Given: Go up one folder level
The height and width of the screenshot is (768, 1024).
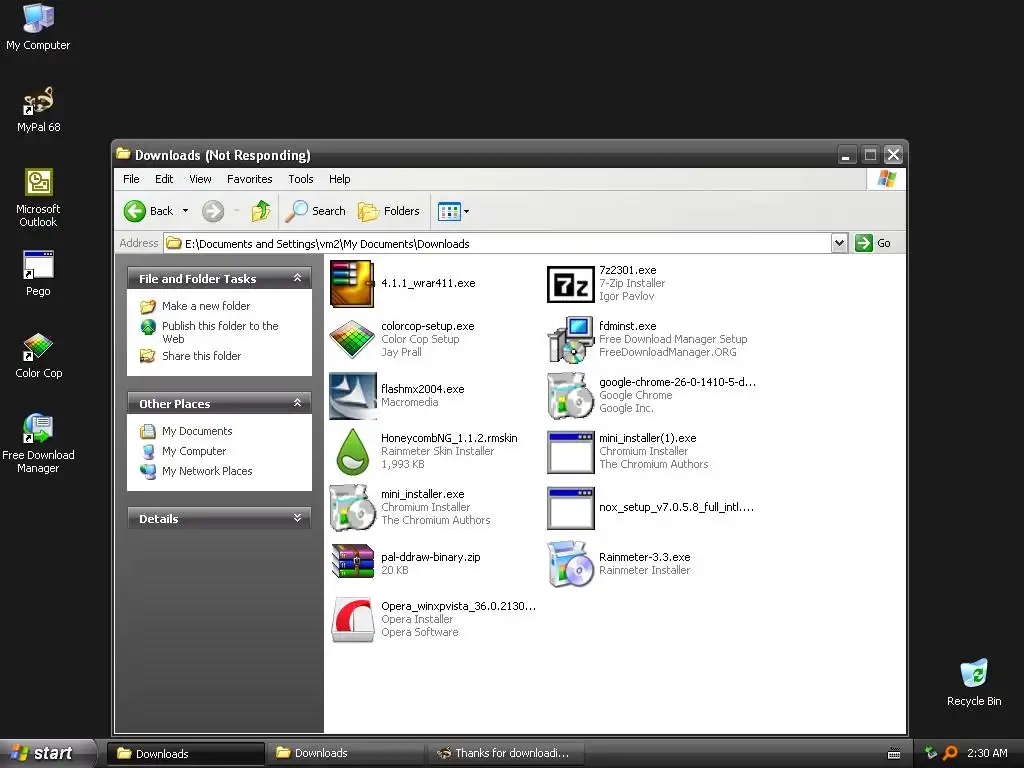Looking at the screenshot, I should pyautogui.click(x=261, y=211).
